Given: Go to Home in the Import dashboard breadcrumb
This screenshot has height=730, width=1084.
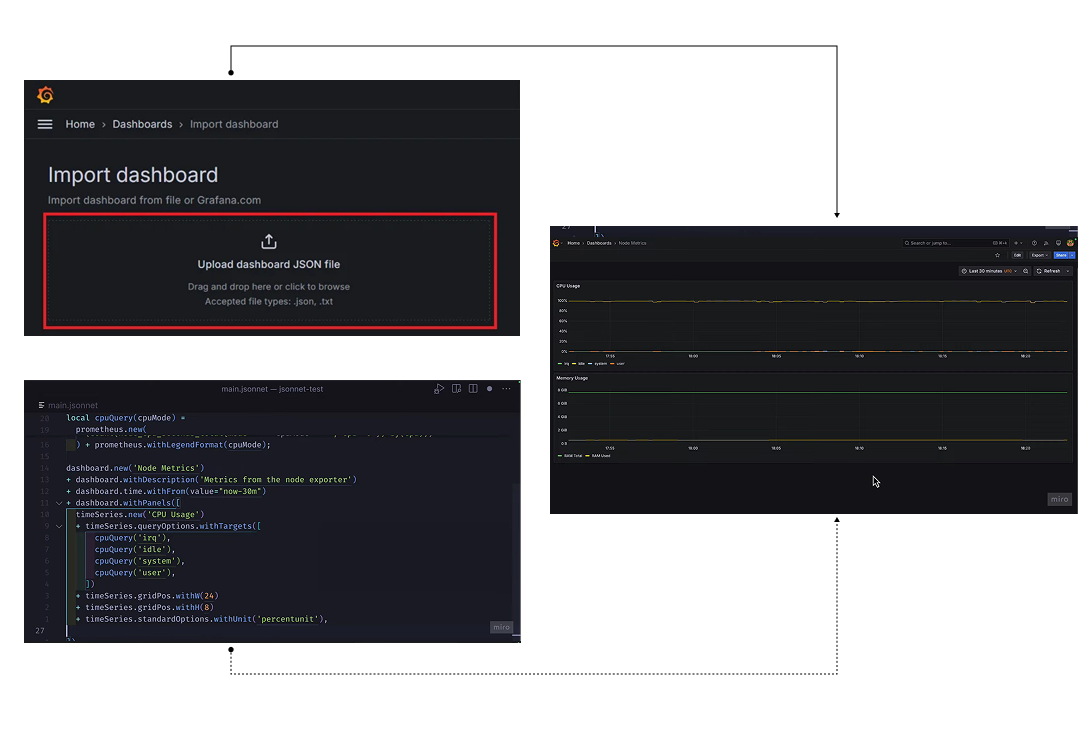Looking at the screenshot, I should pos(80,124).
